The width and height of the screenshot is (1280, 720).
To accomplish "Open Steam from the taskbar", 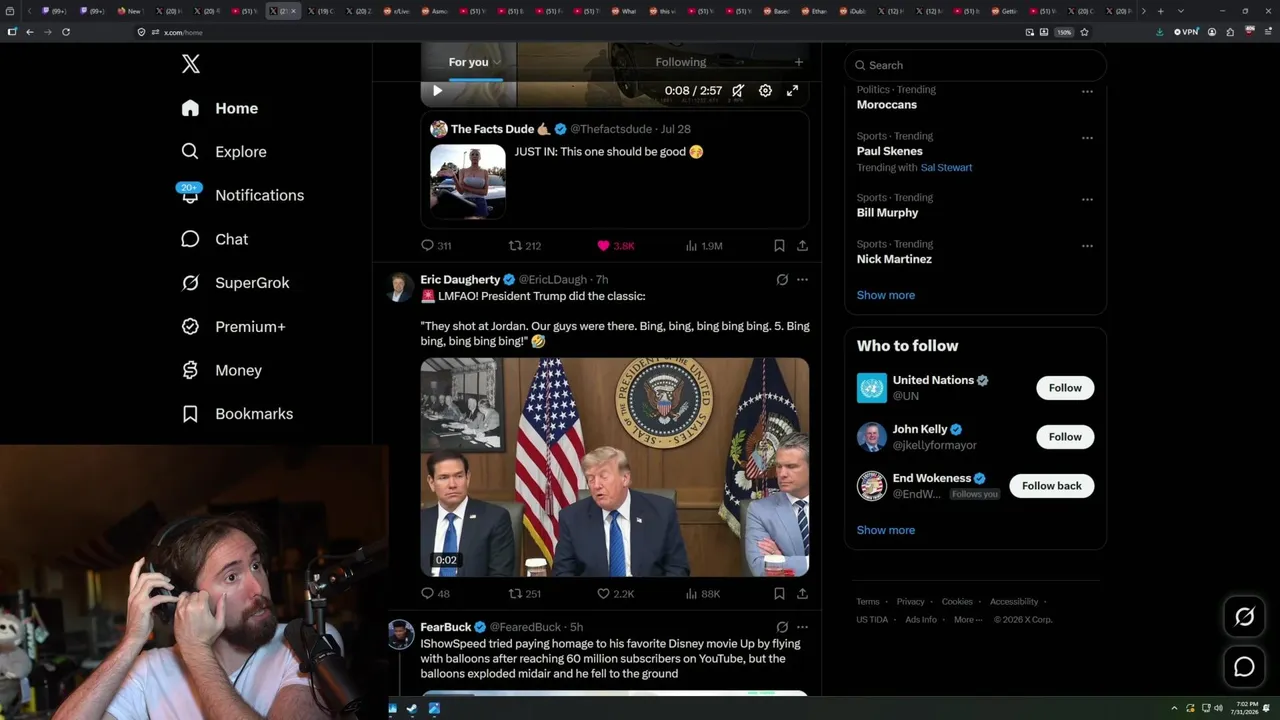I will (412, 709).
